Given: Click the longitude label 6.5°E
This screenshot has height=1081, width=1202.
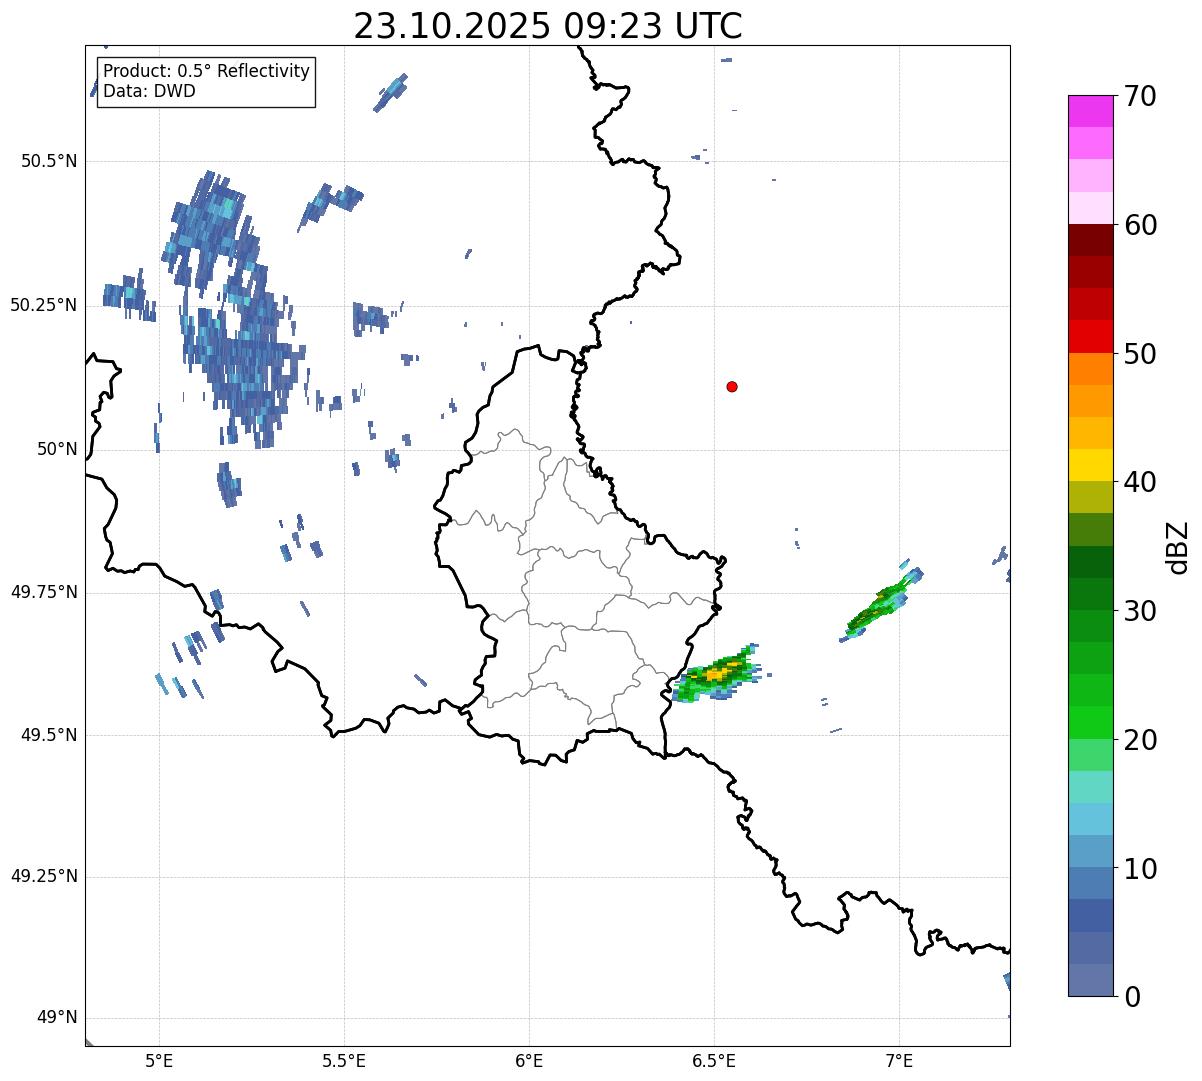Looking at the screenshot, I should [x=714, y=1061].
